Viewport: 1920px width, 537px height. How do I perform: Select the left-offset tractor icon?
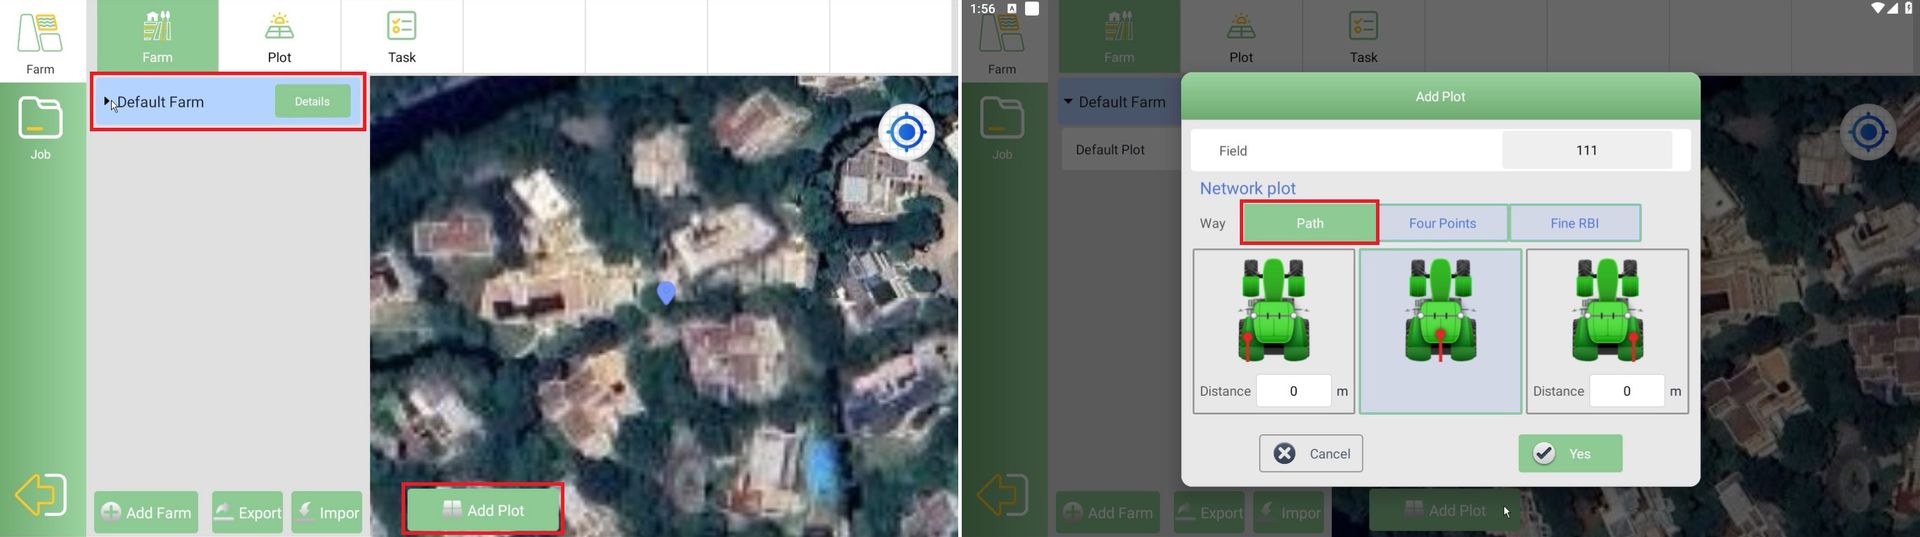(1273, 311)
